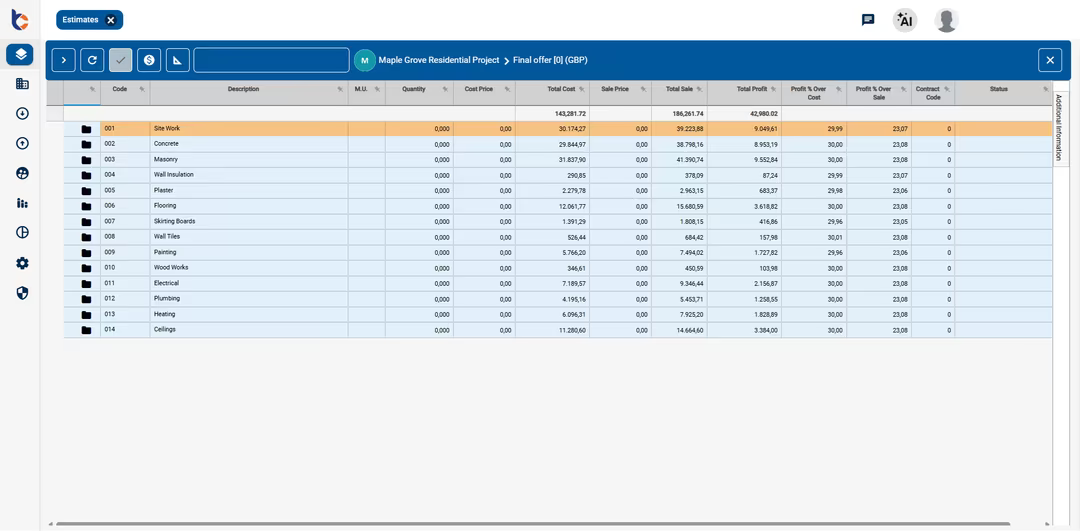Open the folder icon for Painting row
Viewport: 1080px width, 531px height.
(86, 253)
